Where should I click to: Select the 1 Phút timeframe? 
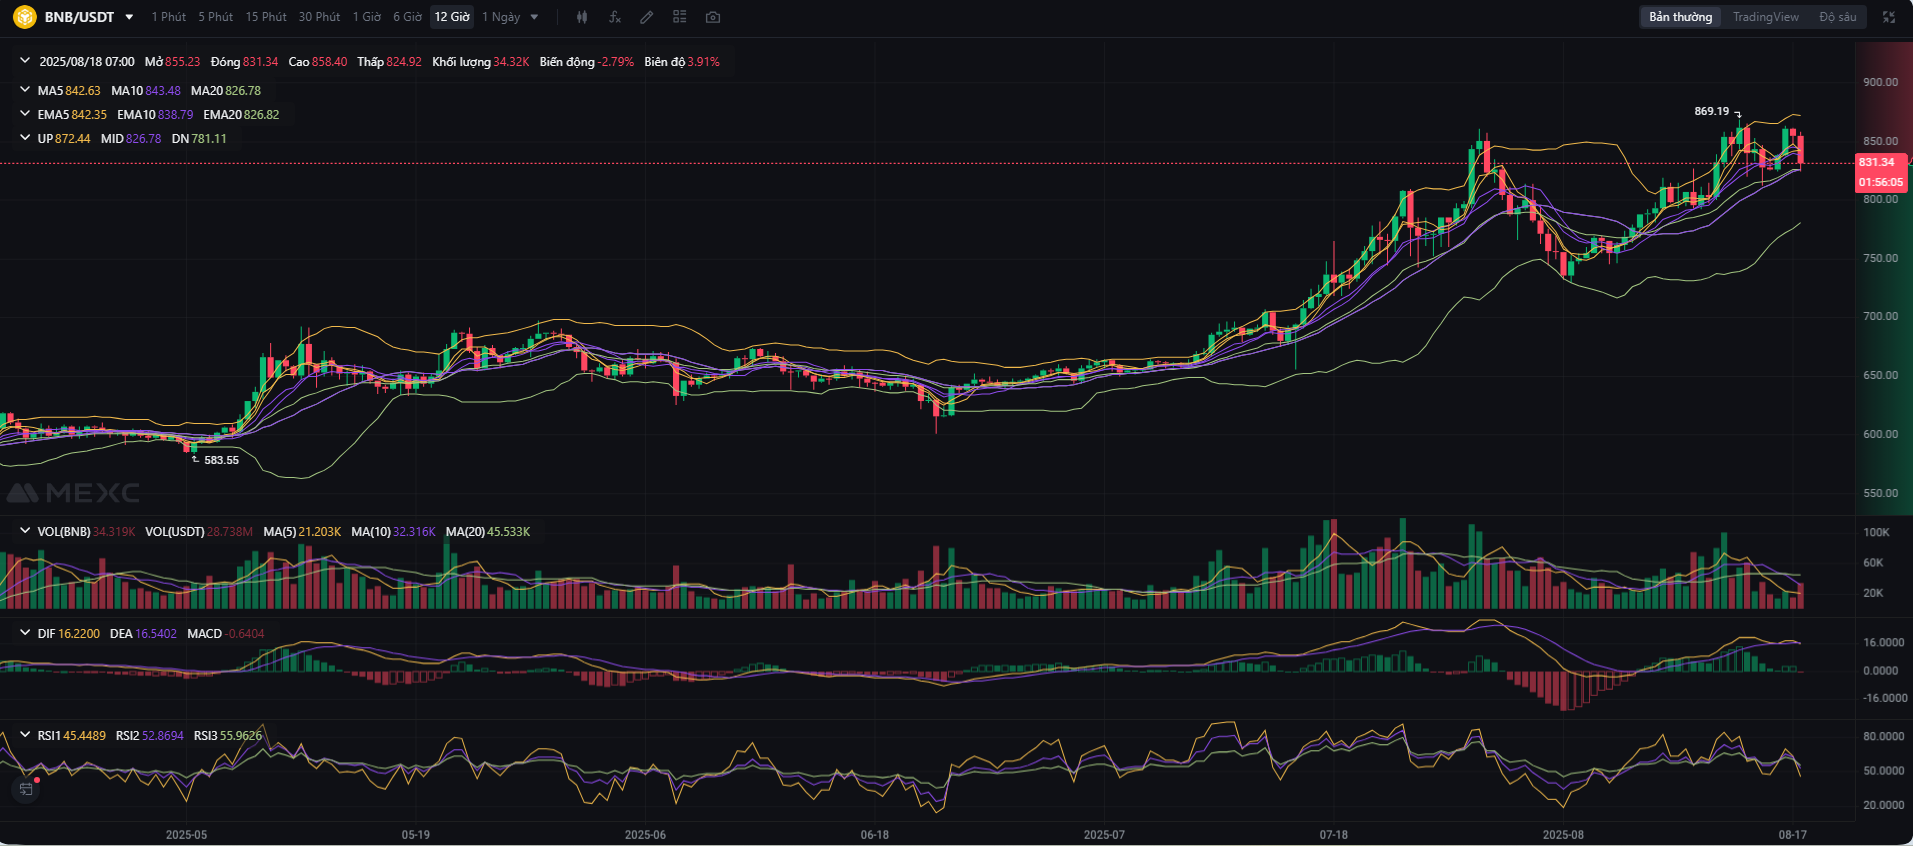tap(168, 17)
